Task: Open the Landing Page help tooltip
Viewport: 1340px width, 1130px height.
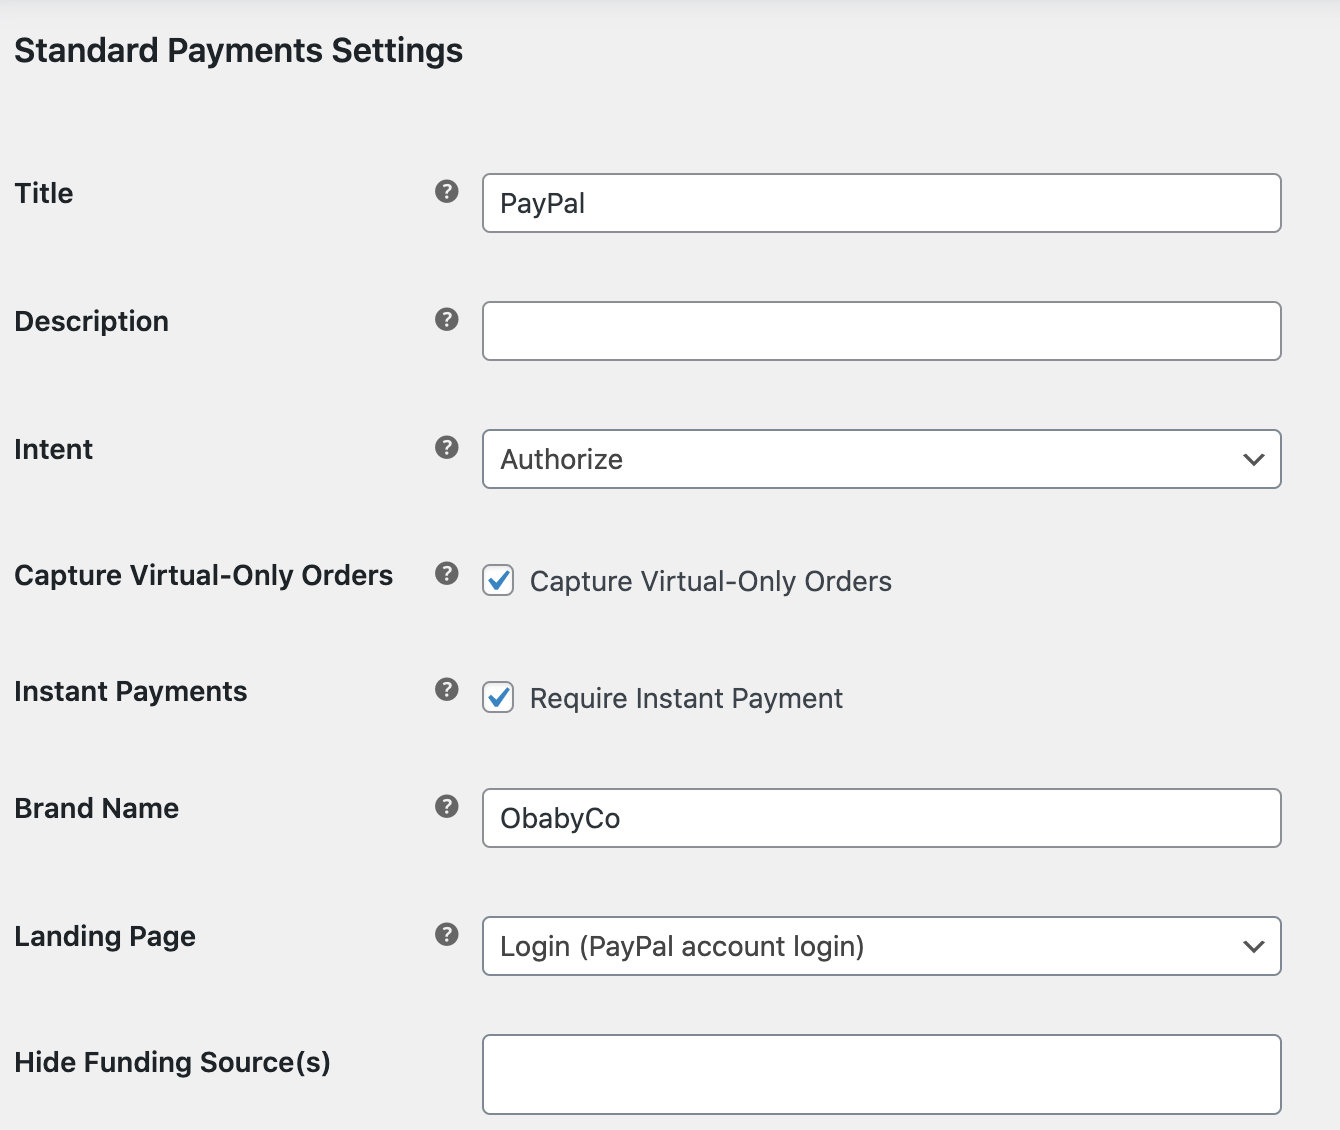Action: (447, 933)
